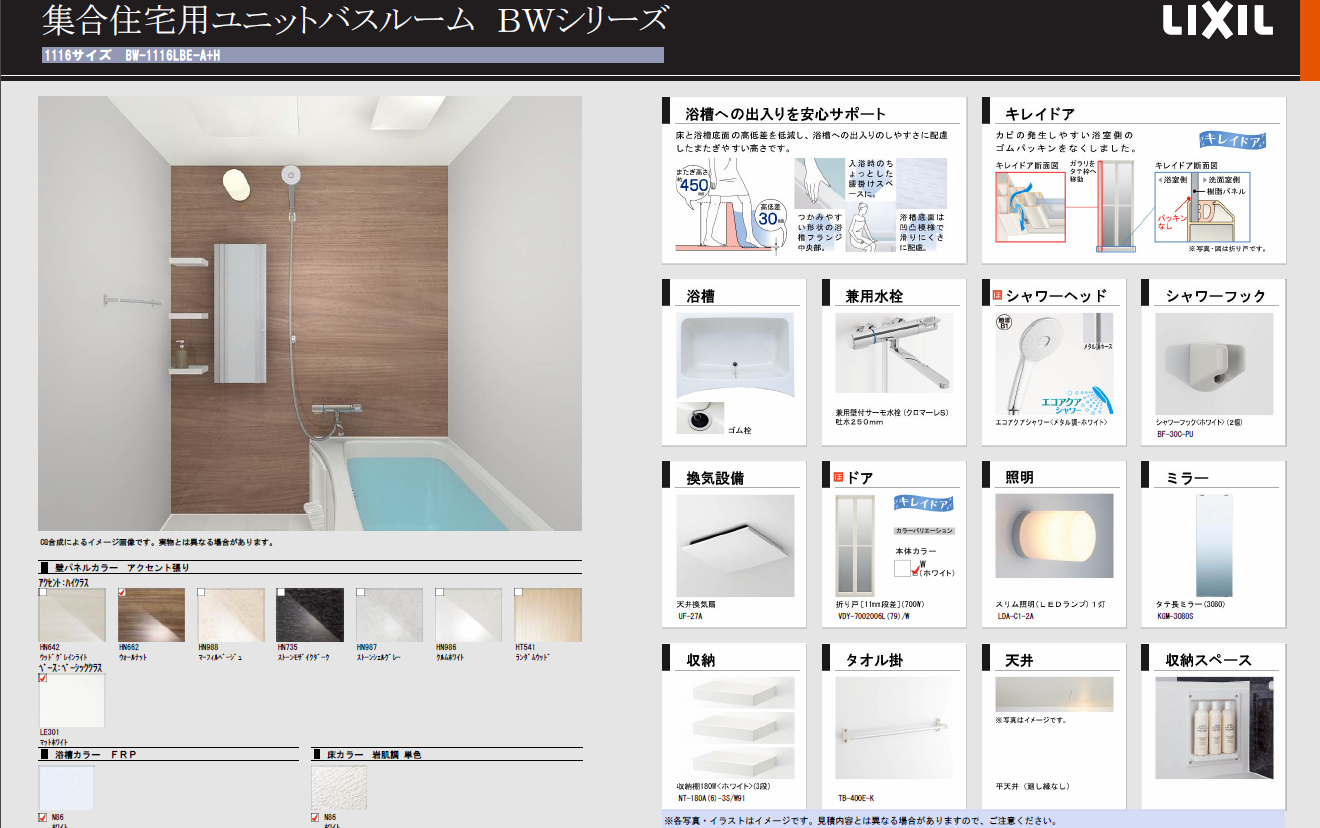The width and height of the screenshot is (1320, 828).
Task: Toggle the N86 checkbox under 床カラー
Action: 316,817
